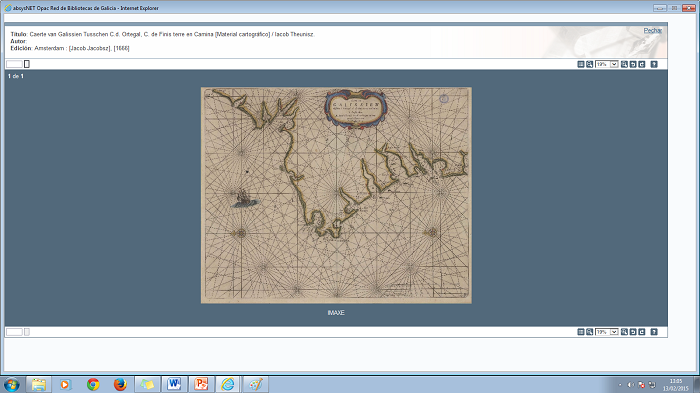
Task: Click the Pechar link to close viewer
Action: [653, 30]
